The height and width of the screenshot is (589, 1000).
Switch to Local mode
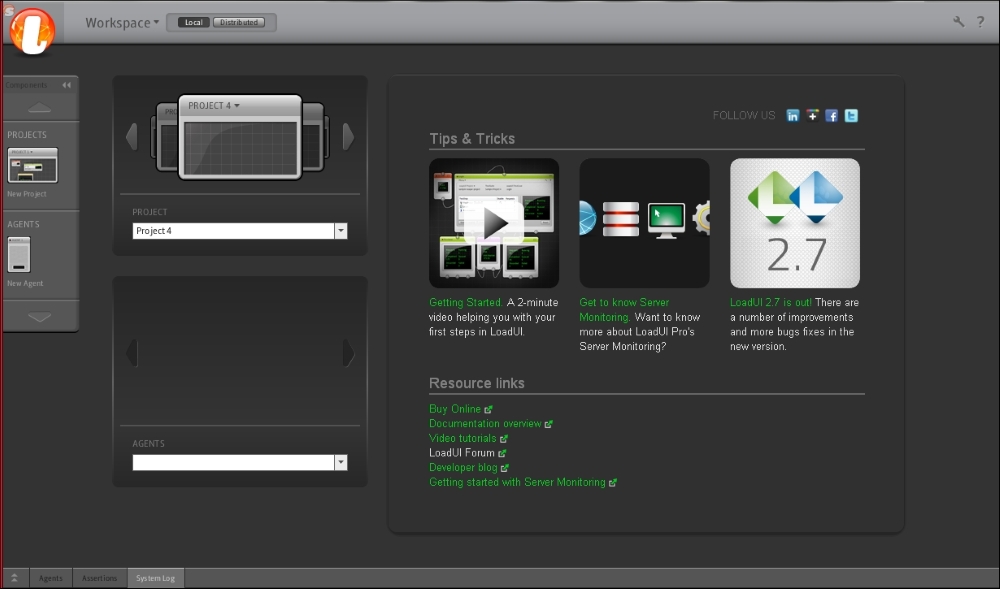pos(194,22)
